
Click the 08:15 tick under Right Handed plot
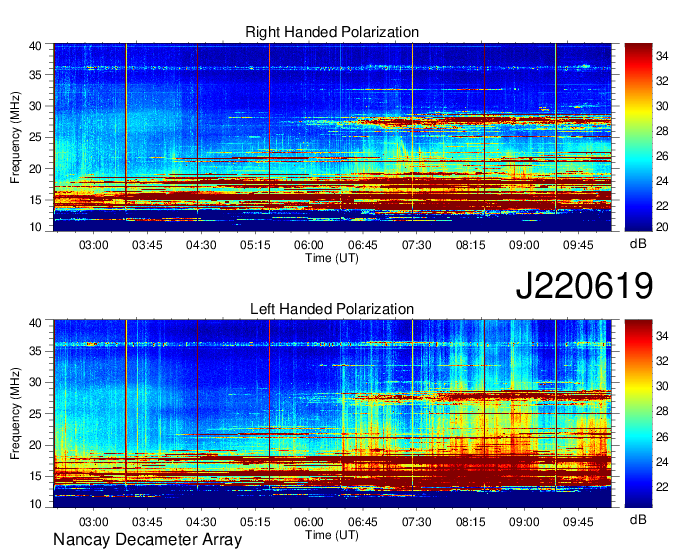tap(471, 245)
